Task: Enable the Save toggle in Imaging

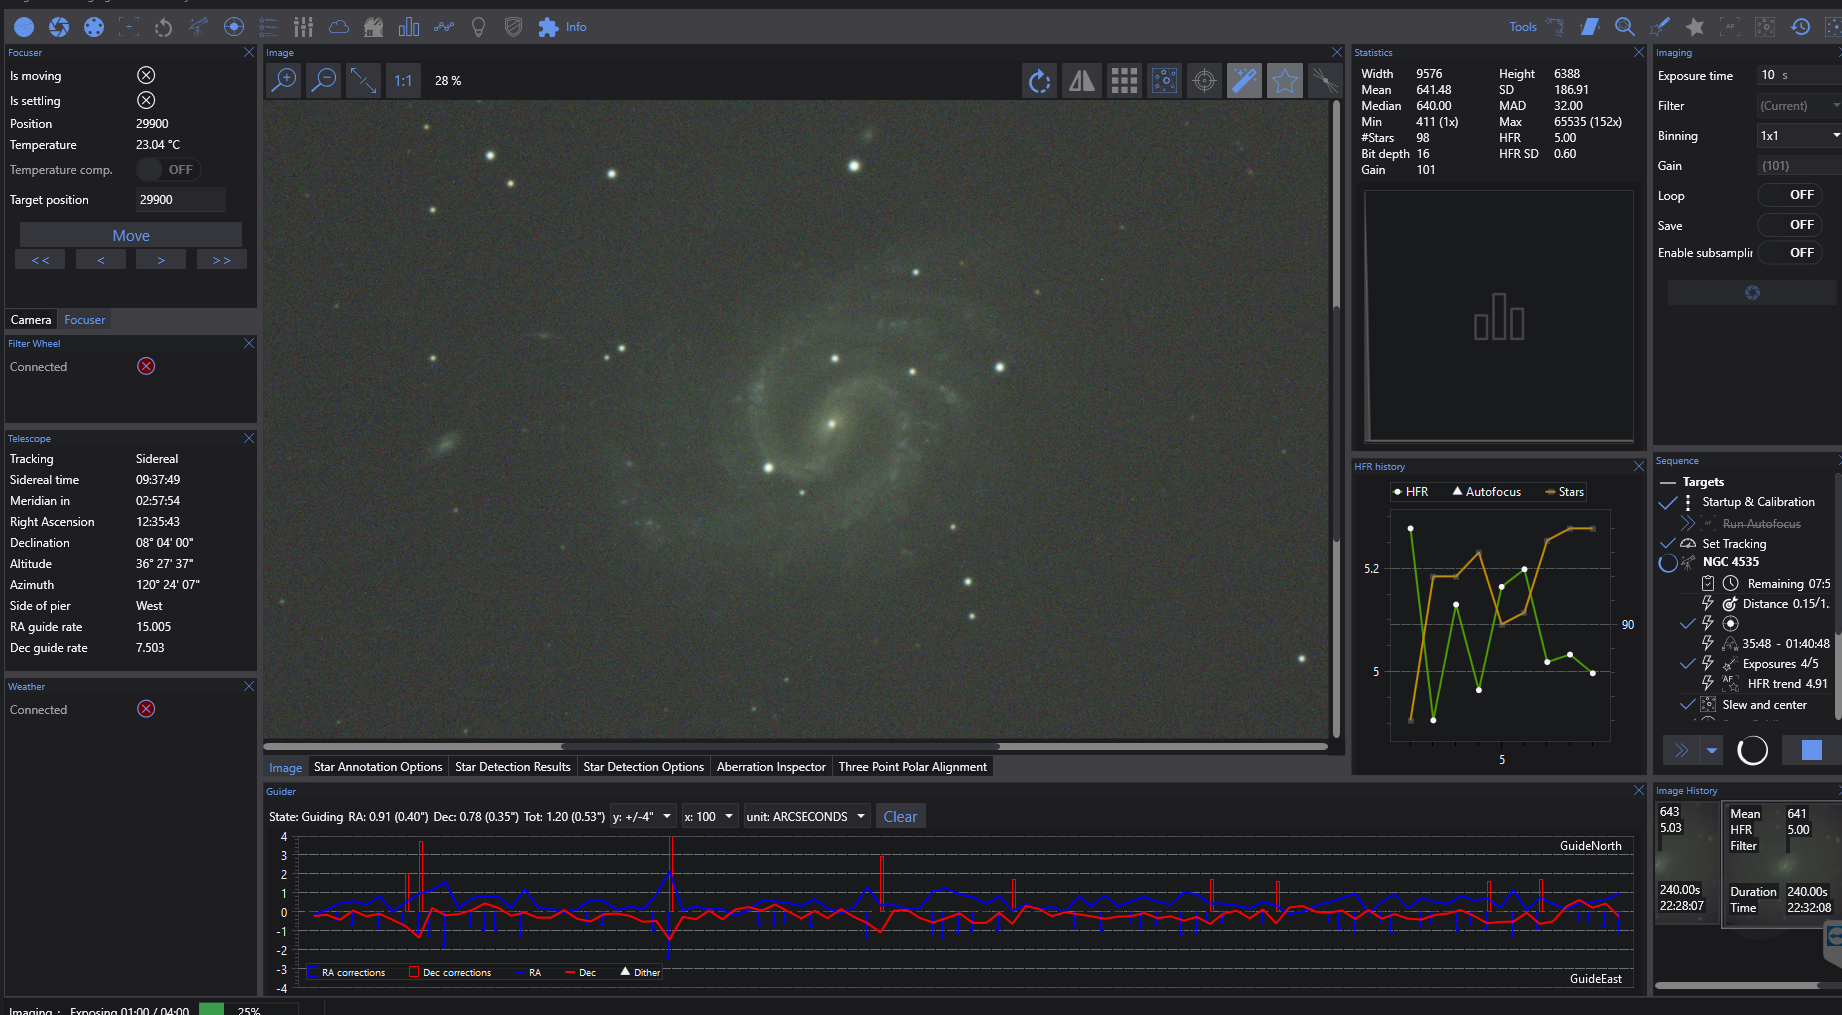Action: [1789, 225]
